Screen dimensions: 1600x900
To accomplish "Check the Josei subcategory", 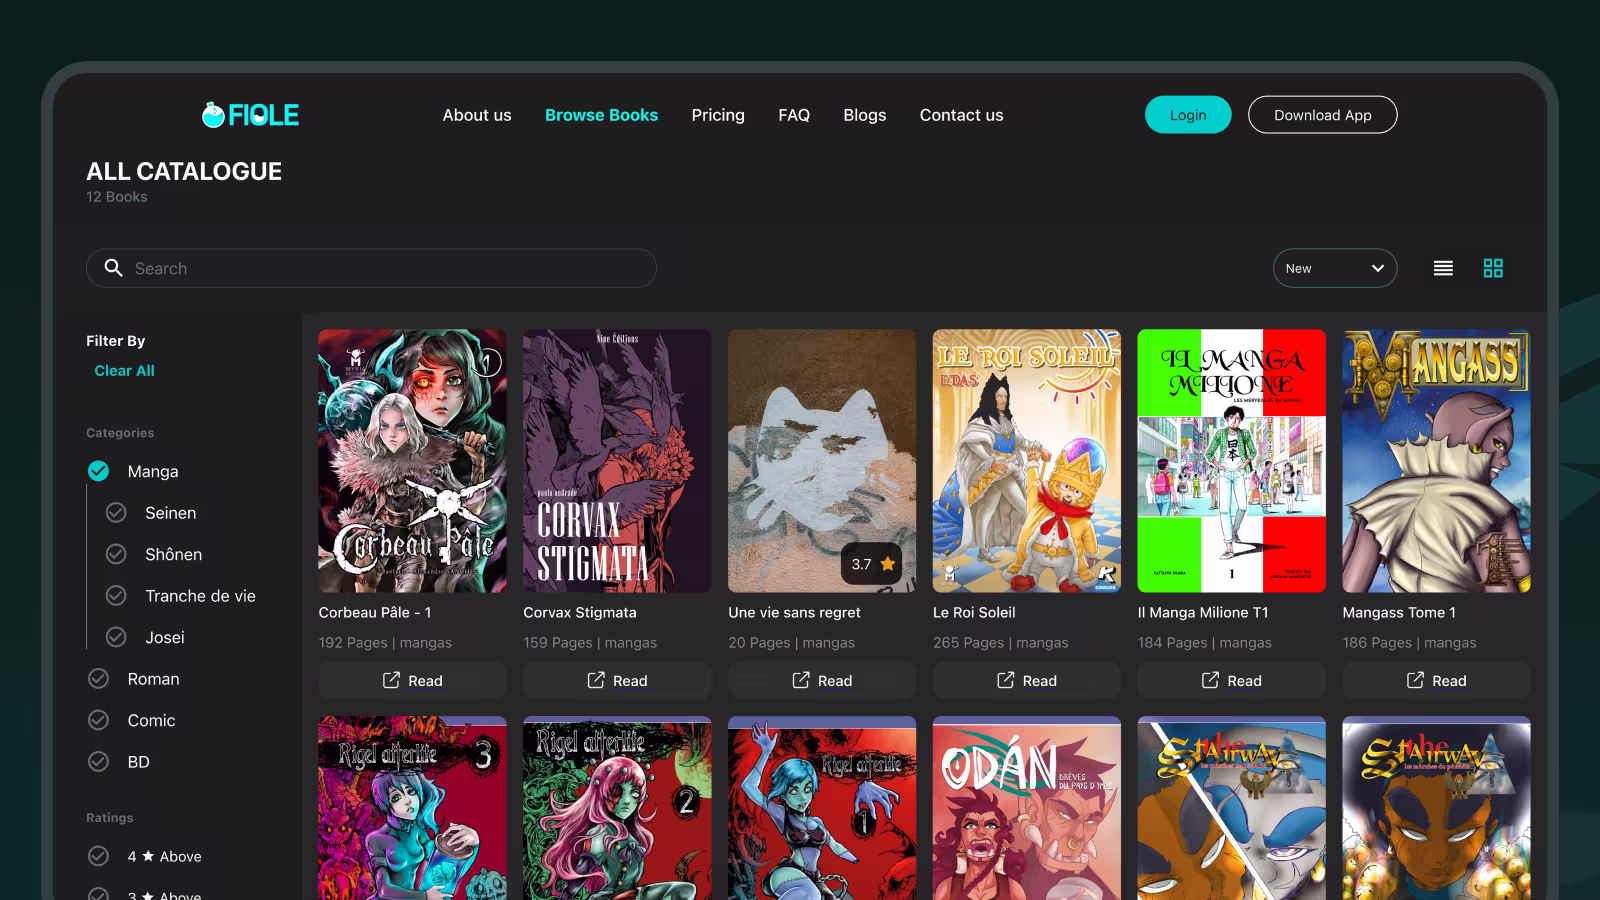I will (116, 637).
